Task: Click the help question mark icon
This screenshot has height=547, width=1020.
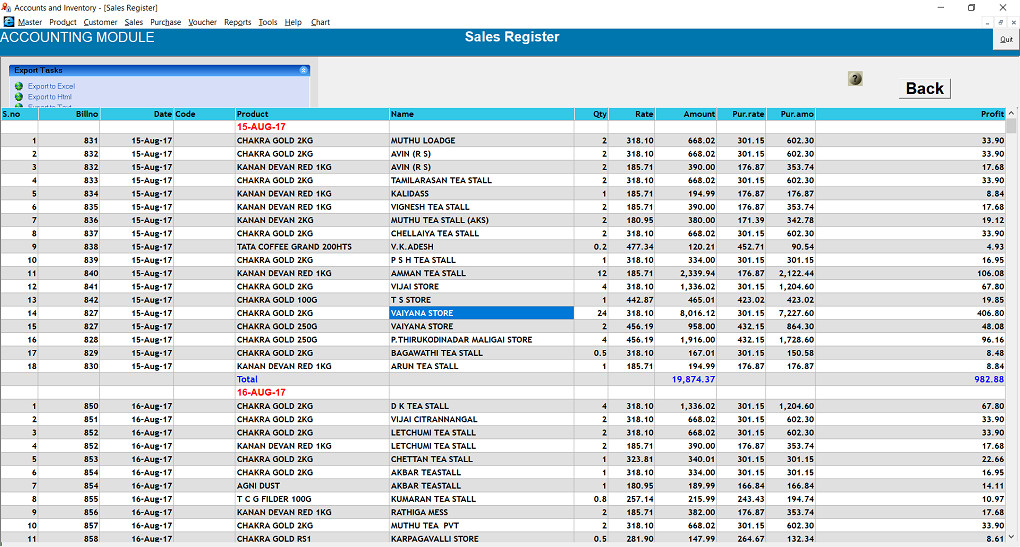Action: pos(855,79)
